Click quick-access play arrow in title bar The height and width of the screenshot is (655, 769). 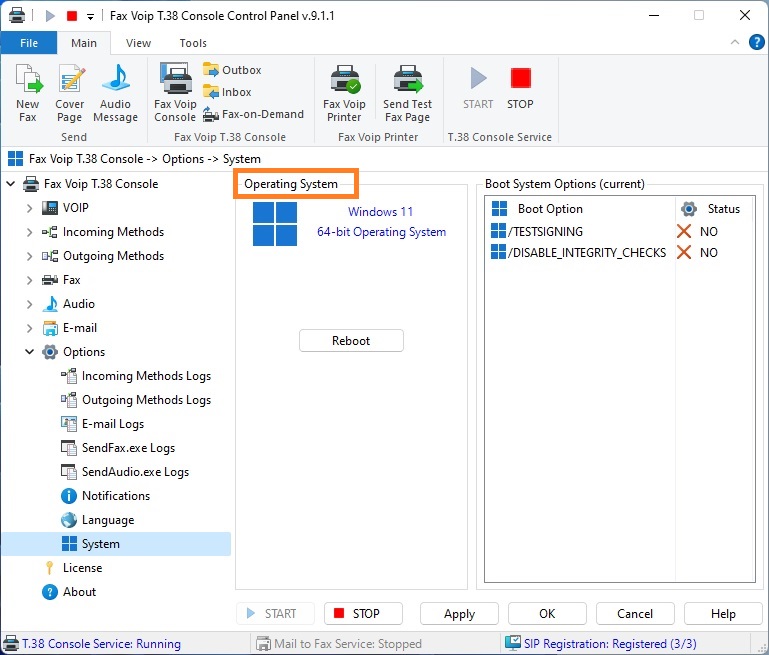click(50, 16)
